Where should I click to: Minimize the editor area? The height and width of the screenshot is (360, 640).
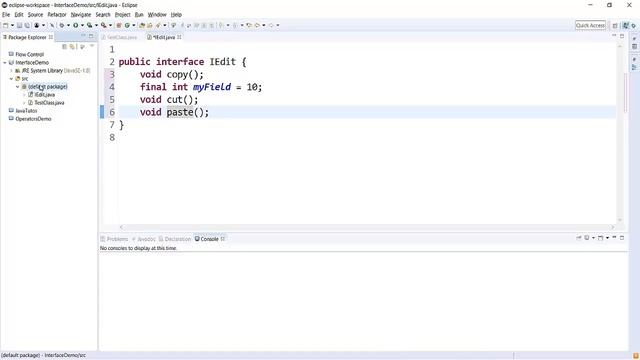coord(614,36)
